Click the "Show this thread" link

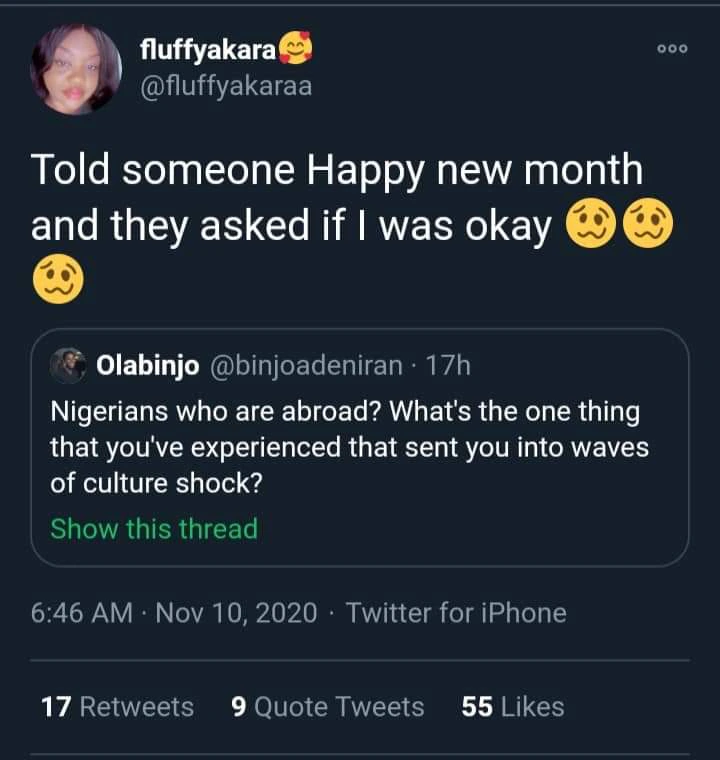point(154,528)
